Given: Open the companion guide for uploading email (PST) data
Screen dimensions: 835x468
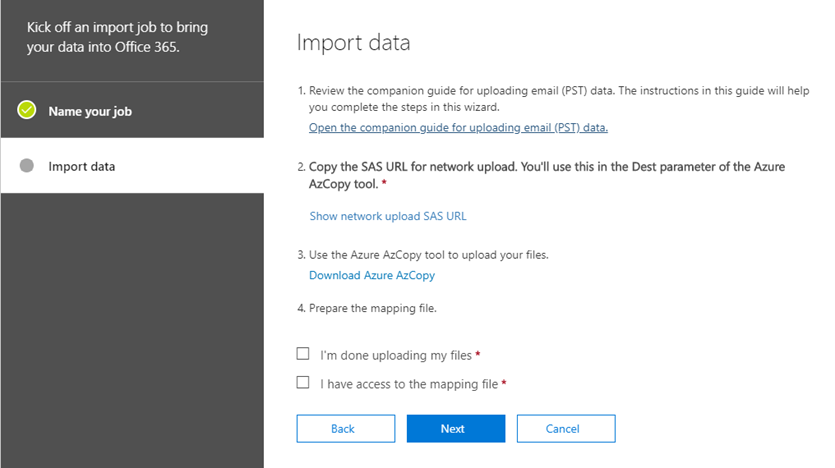Looking at the screenshot, I should click(458, 128).
